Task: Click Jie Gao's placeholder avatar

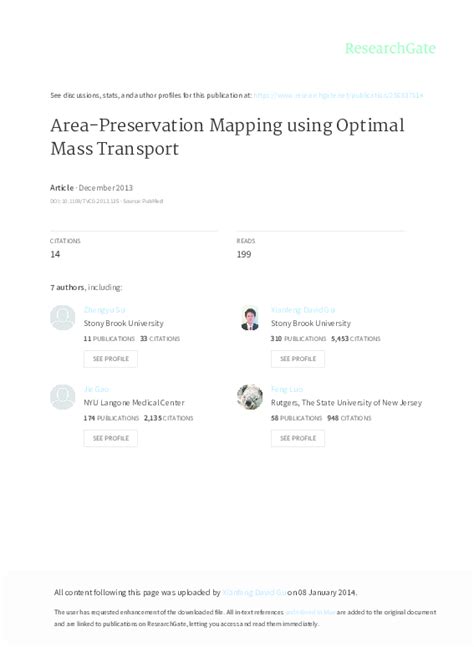Action: (62, 397)
